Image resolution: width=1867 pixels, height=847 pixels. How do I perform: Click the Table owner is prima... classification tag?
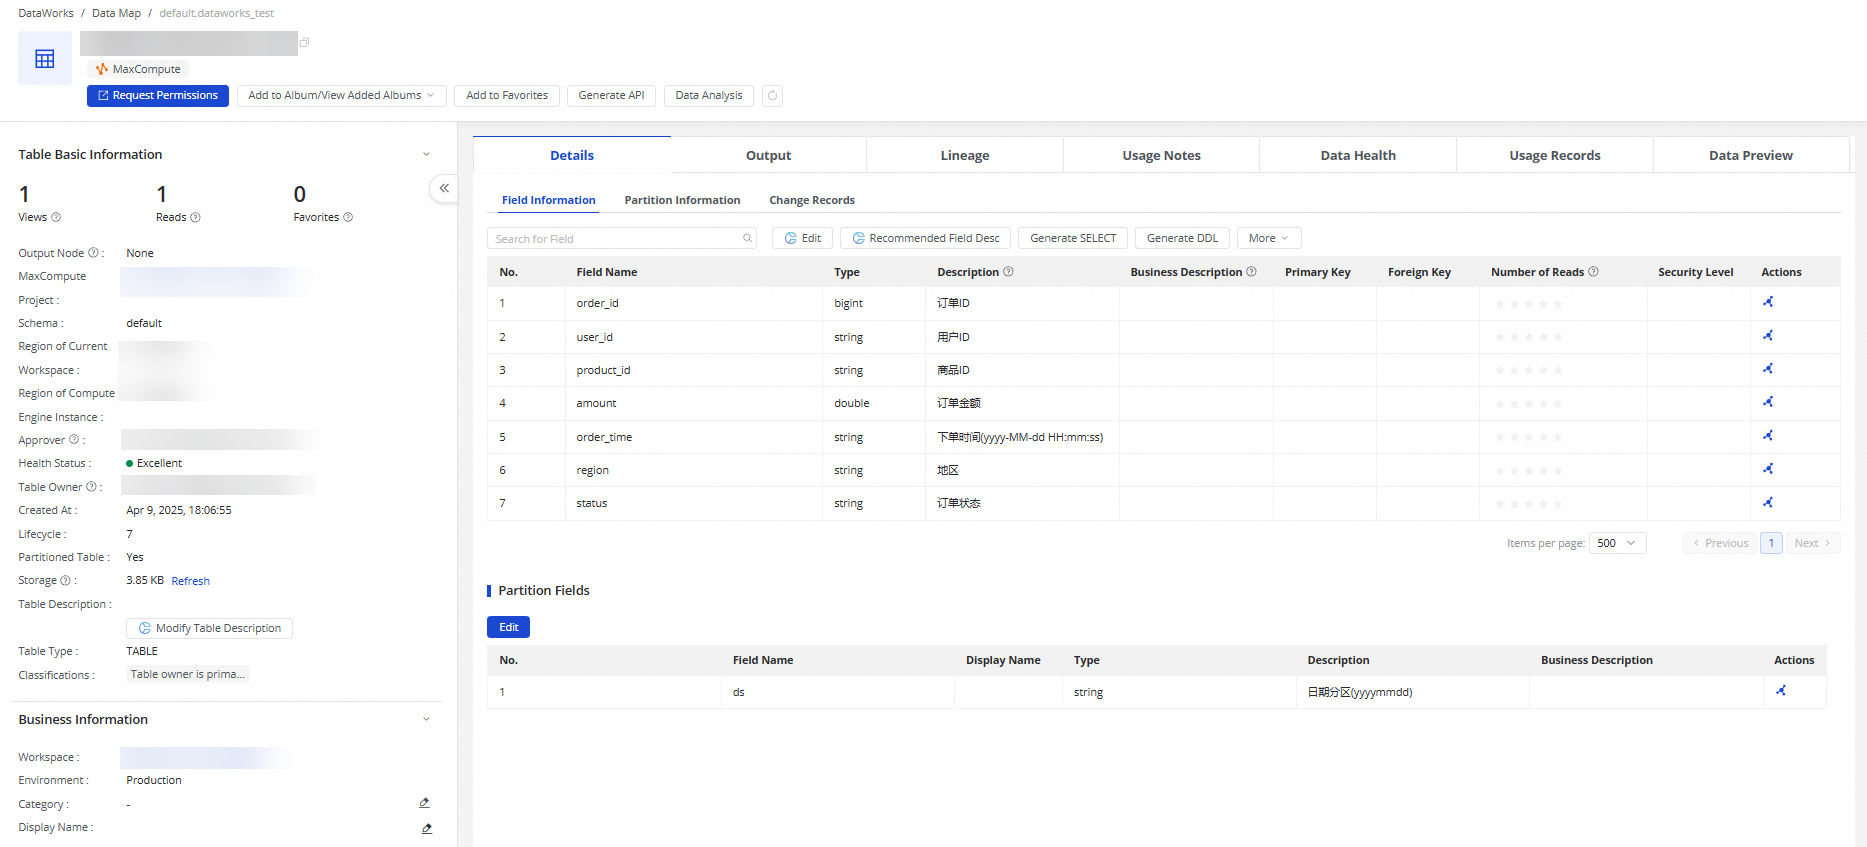(x=188, y=674)
